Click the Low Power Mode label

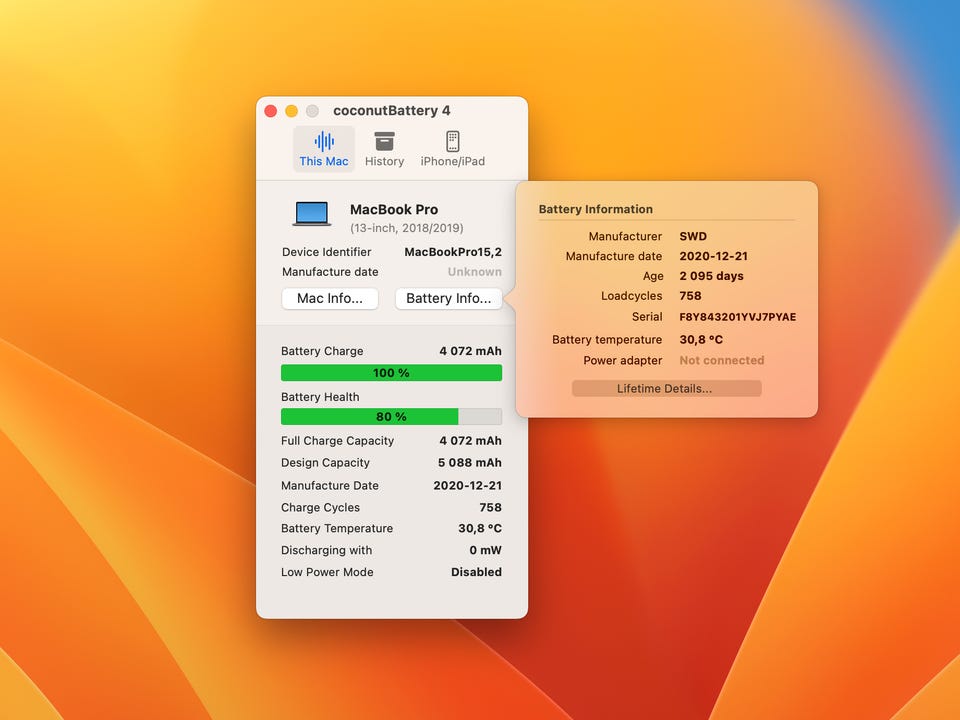pyautogui.click(x=327, y=572)
